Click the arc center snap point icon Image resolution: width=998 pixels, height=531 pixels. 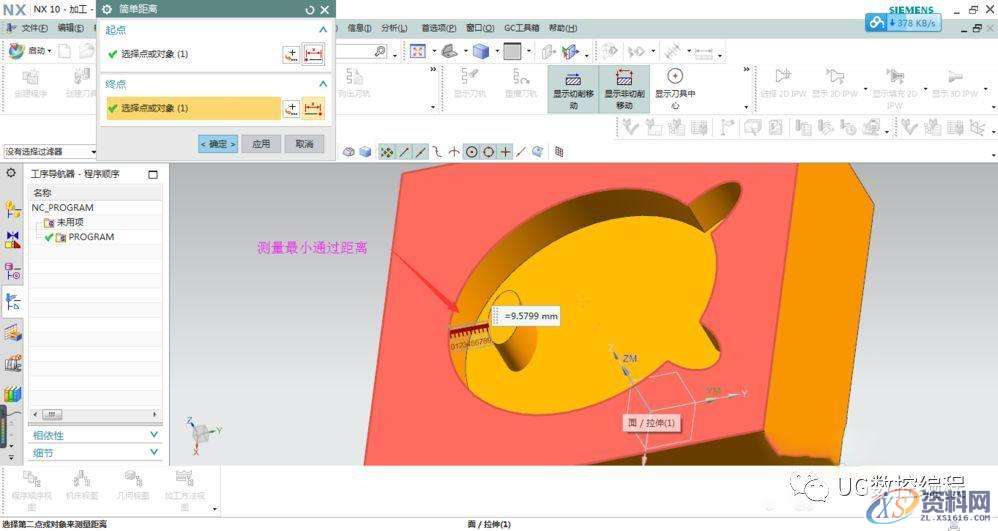(x=472, y=152)
